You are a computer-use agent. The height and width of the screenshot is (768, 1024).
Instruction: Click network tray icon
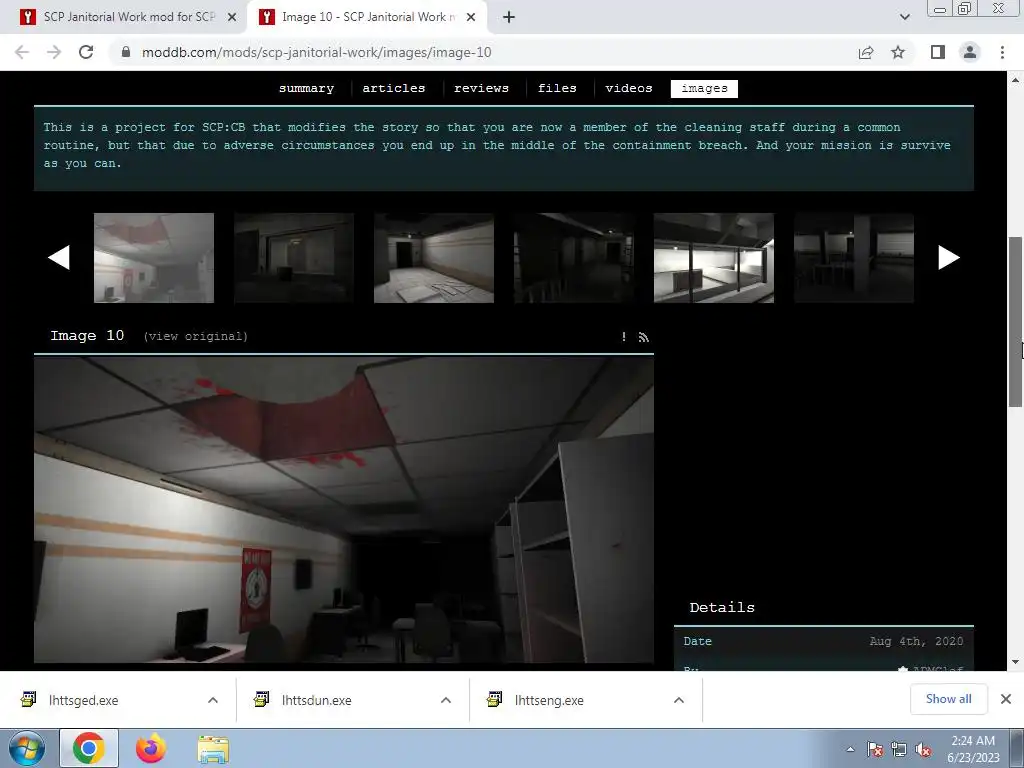click(x=899, y=750)
